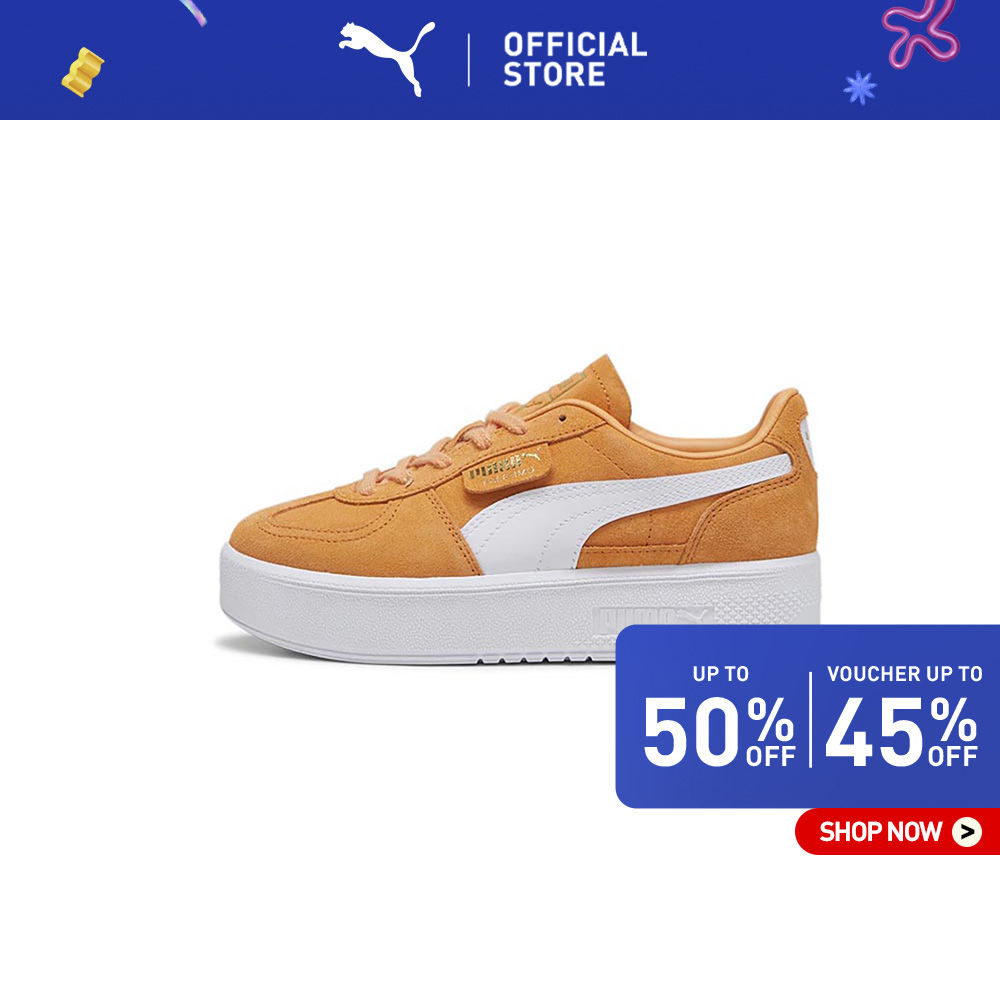Click the blue header banner bar
This screenshot has height=1000, width=1000.
pos(500,59)
